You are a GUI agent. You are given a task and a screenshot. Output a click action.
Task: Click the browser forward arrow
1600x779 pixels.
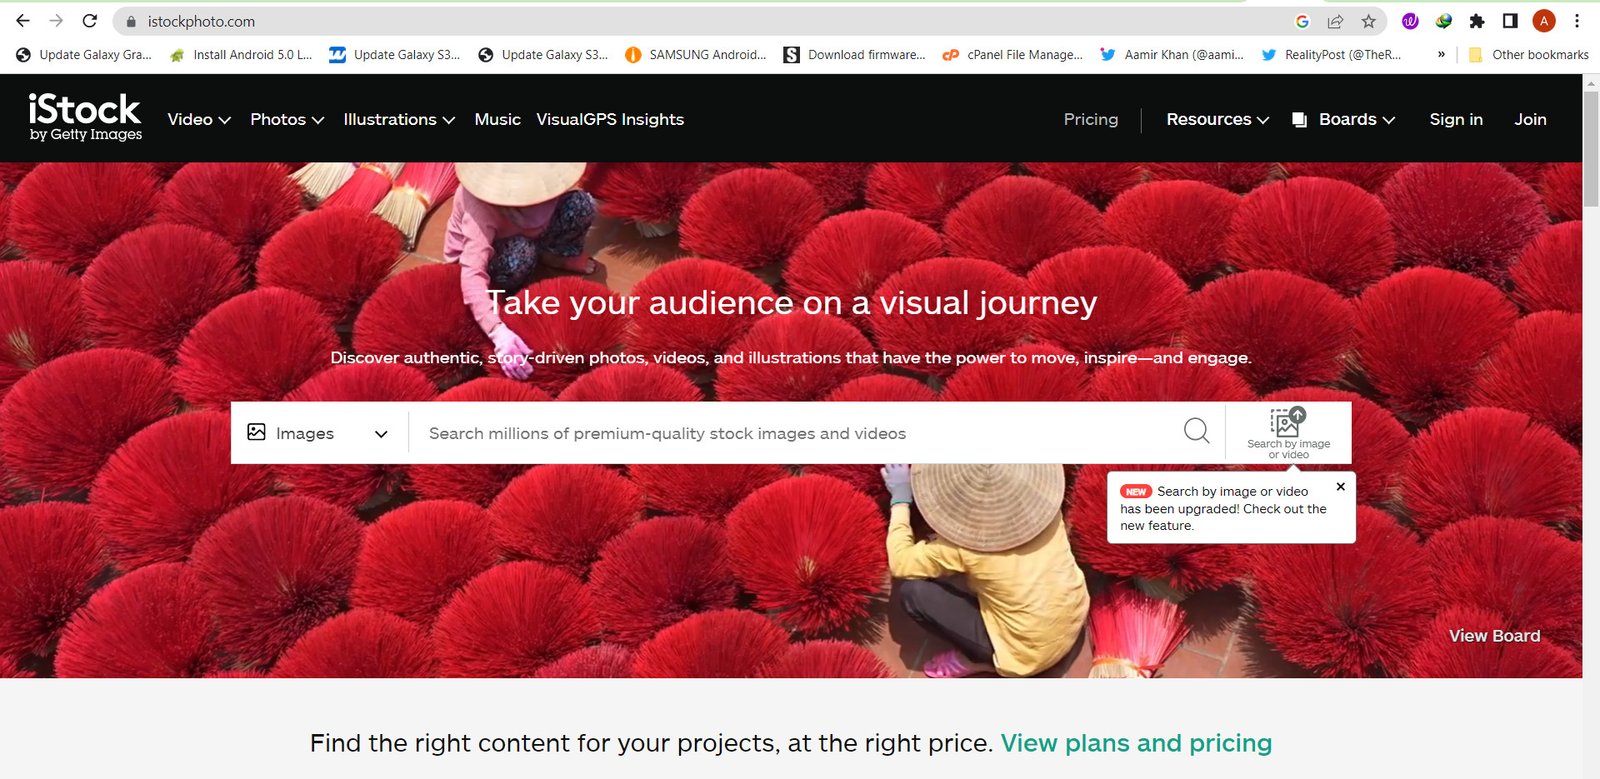(56, 21)
